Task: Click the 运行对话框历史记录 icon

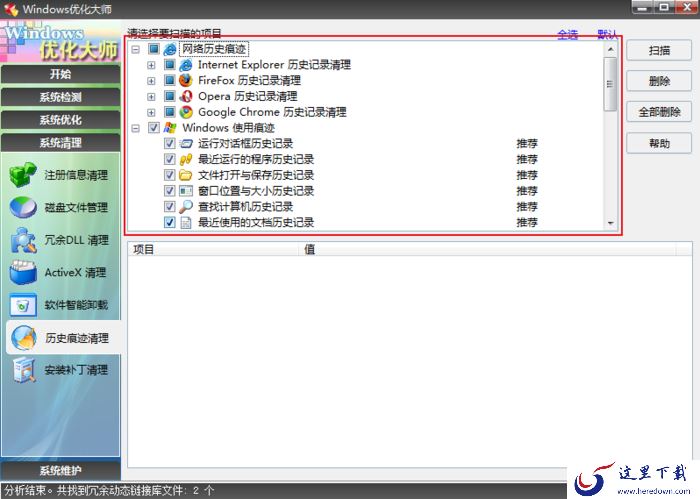Action: point(185,144)
